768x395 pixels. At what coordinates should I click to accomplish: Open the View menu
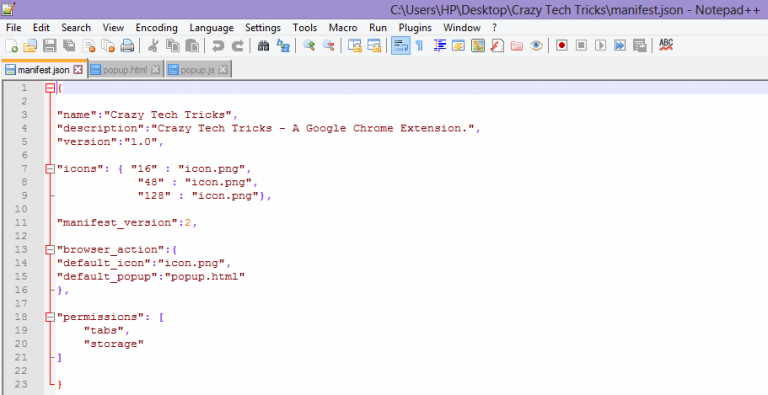click(113, 27)
